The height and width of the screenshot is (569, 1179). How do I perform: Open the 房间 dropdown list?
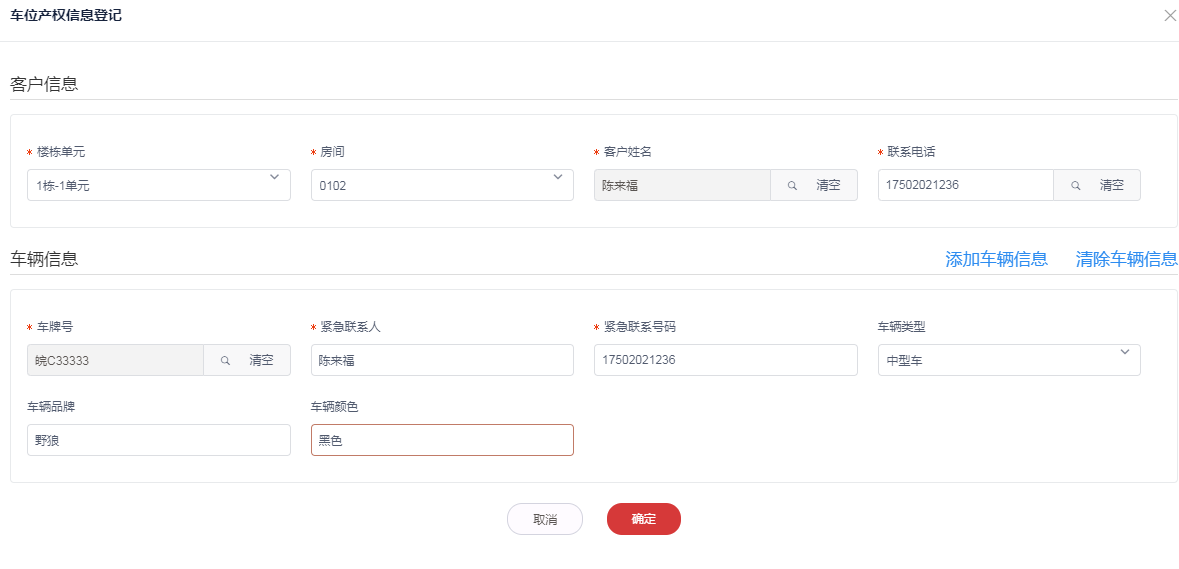pos(557,179)
